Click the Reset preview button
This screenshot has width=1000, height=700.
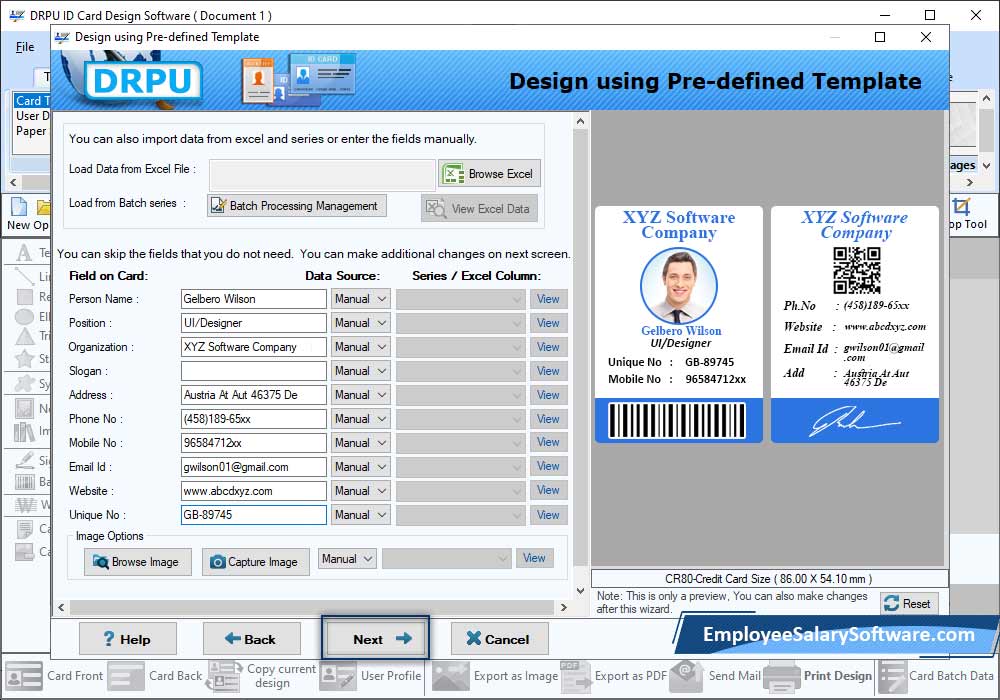tap(909, 603)
